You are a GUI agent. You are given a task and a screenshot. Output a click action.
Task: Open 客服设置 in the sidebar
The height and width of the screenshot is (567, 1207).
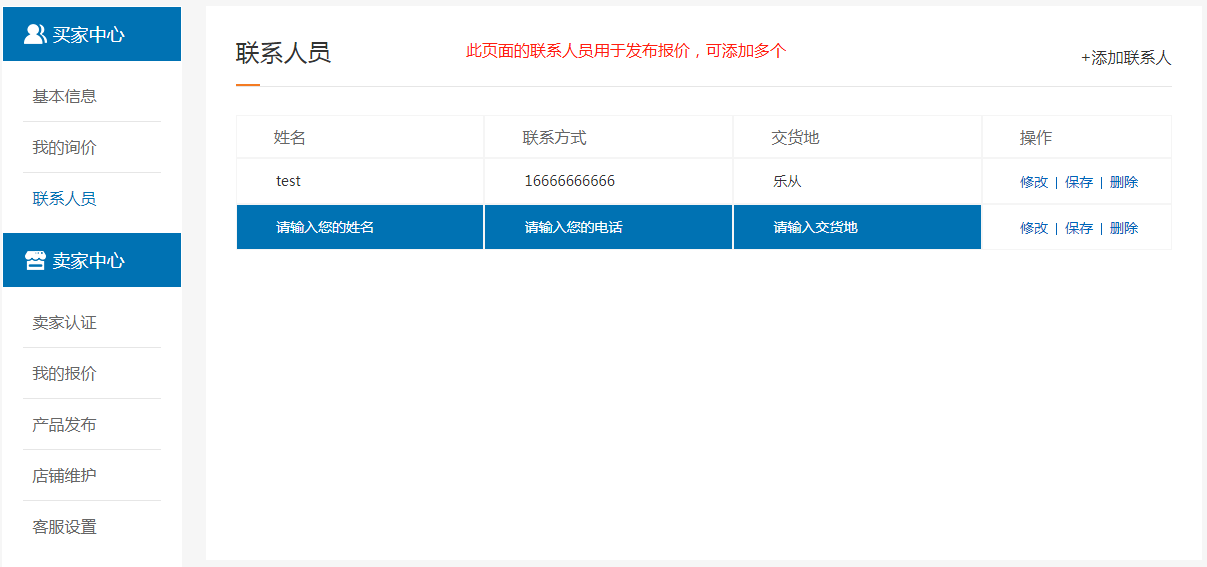tap(64, 527)
